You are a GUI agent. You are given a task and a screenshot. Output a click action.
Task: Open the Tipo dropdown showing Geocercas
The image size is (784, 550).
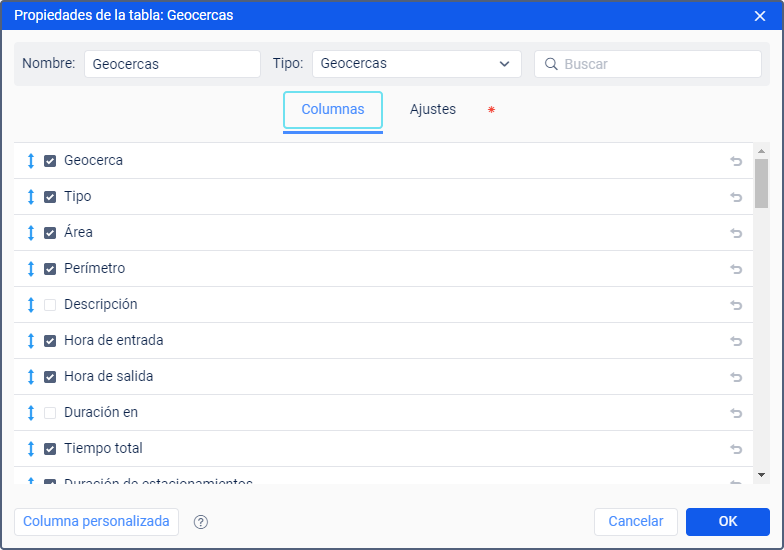point(416,64)
